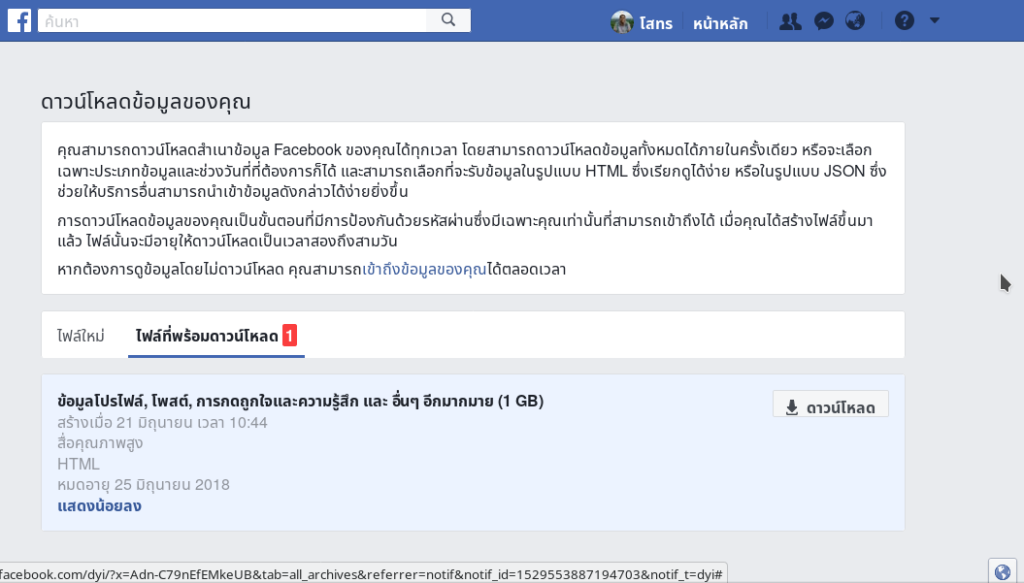This screenshot has width=1024, height=583.
Task: Follow เข้าถึงข้อมูลของคุณ link
Action: tap(424, 269)
